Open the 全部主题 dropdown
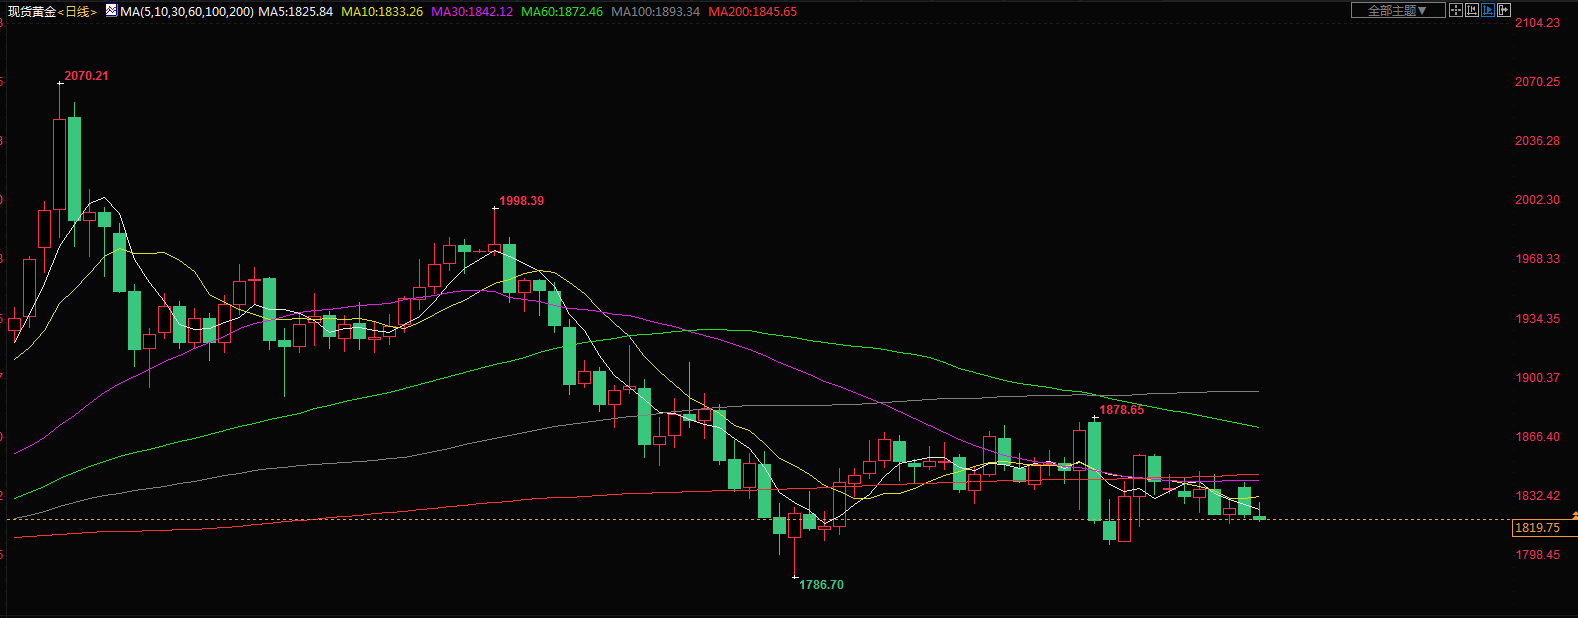The height and width of the screenshot is (618, 1578). (x=1397, y=10)
